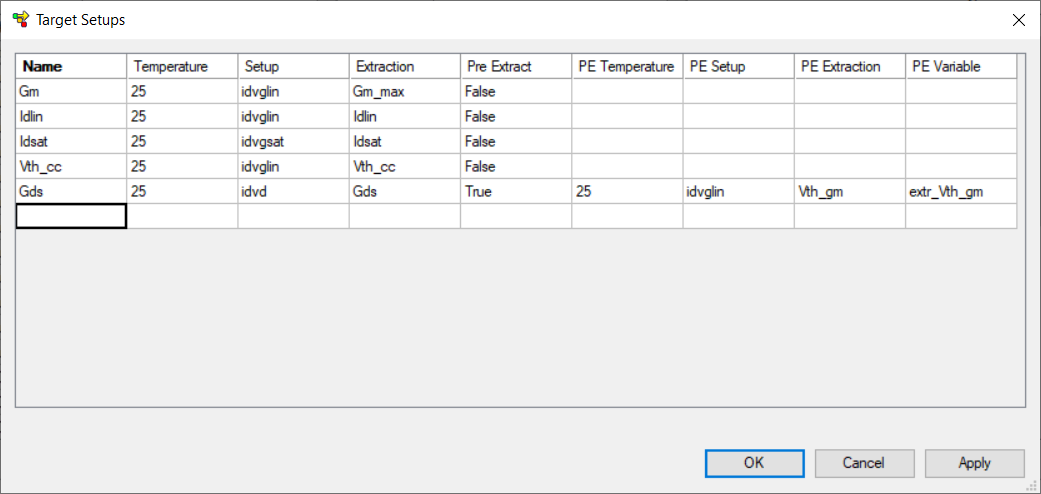Click the Apply button

pyautogui.click(x=974, y=463)
